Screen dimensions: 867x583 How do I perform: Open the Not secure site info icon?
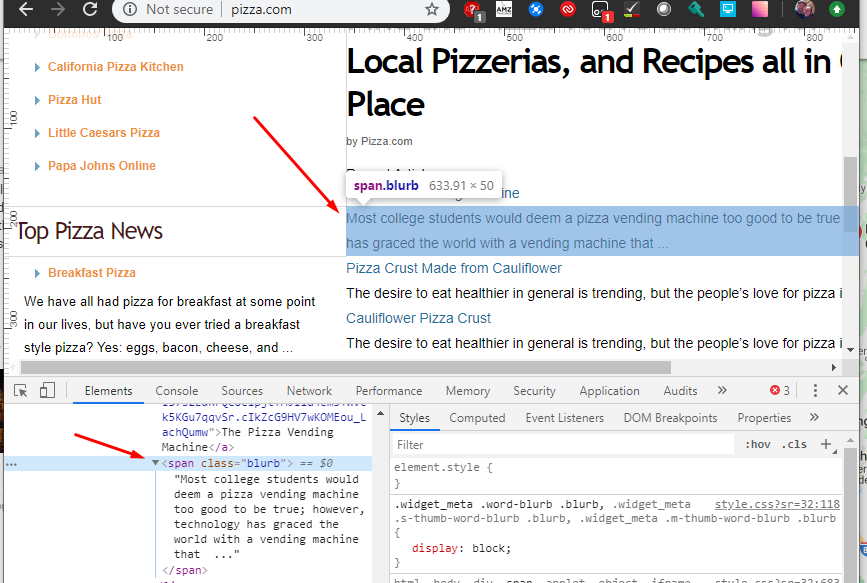129,9
